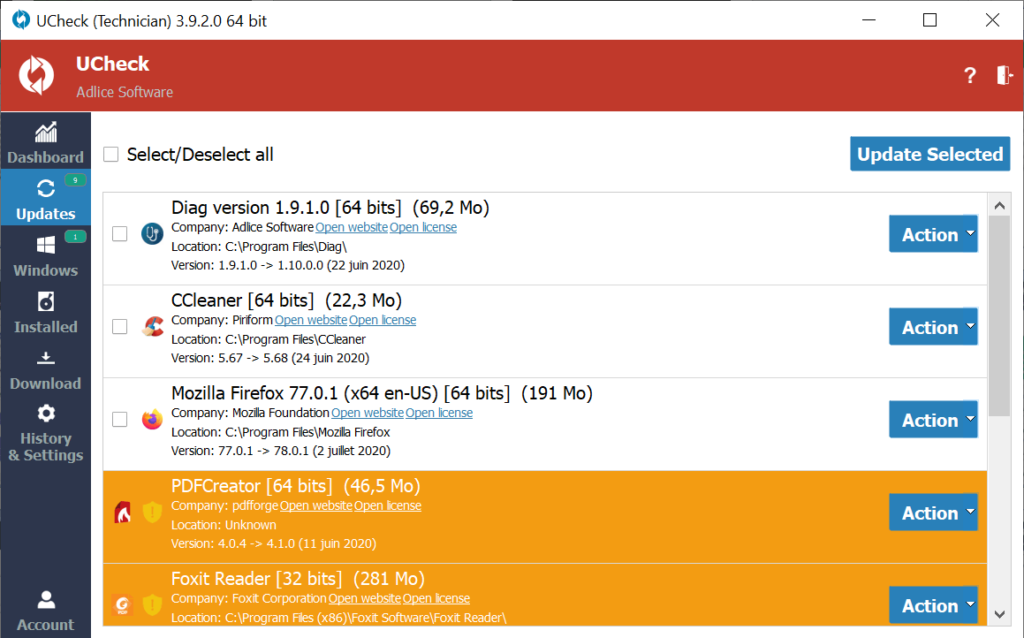This screenshot has height=638, width=1024.
Task: Tick the Mozilla Firefox update checkbox
Action: pos(120,420)
